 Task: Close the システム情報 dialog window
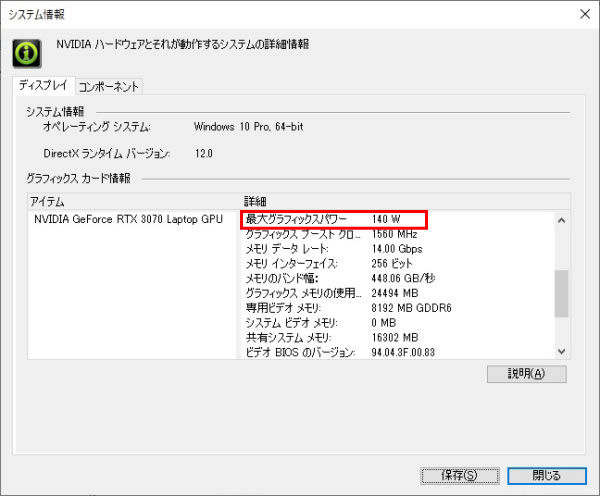coord(585,14)
